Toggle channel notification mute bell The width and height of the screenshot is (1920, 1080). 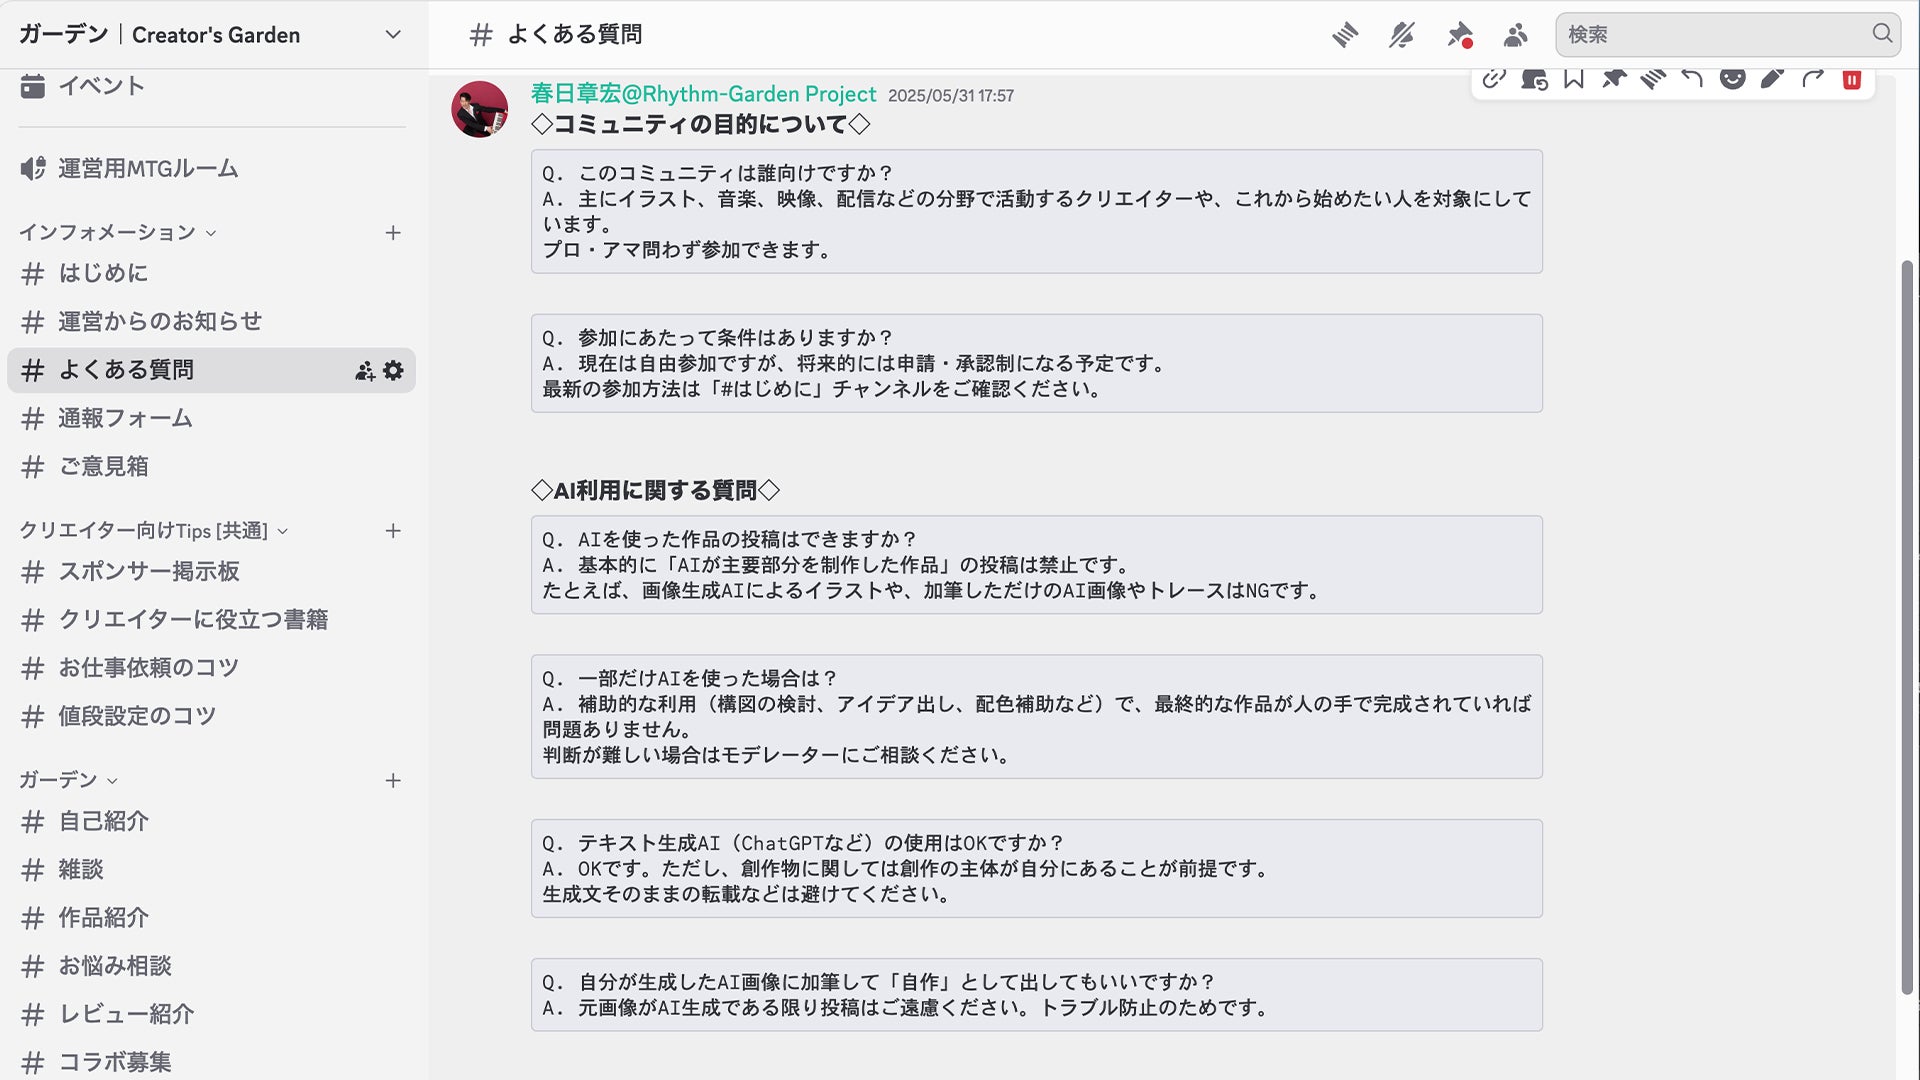(1401, 36)
